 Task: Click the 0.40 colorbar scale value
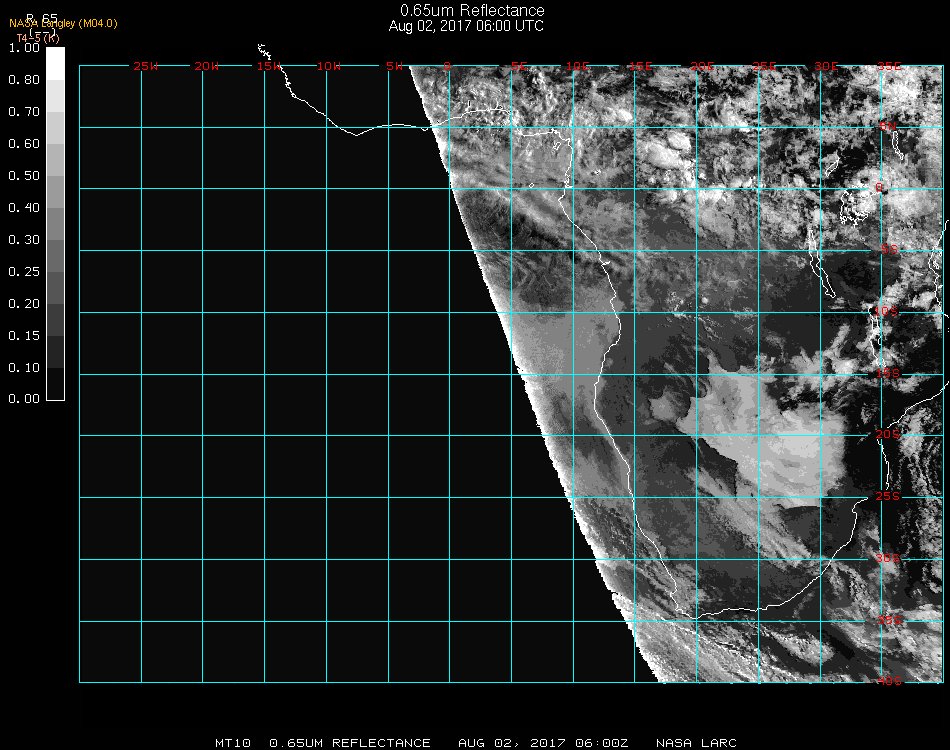click(24, 208)
